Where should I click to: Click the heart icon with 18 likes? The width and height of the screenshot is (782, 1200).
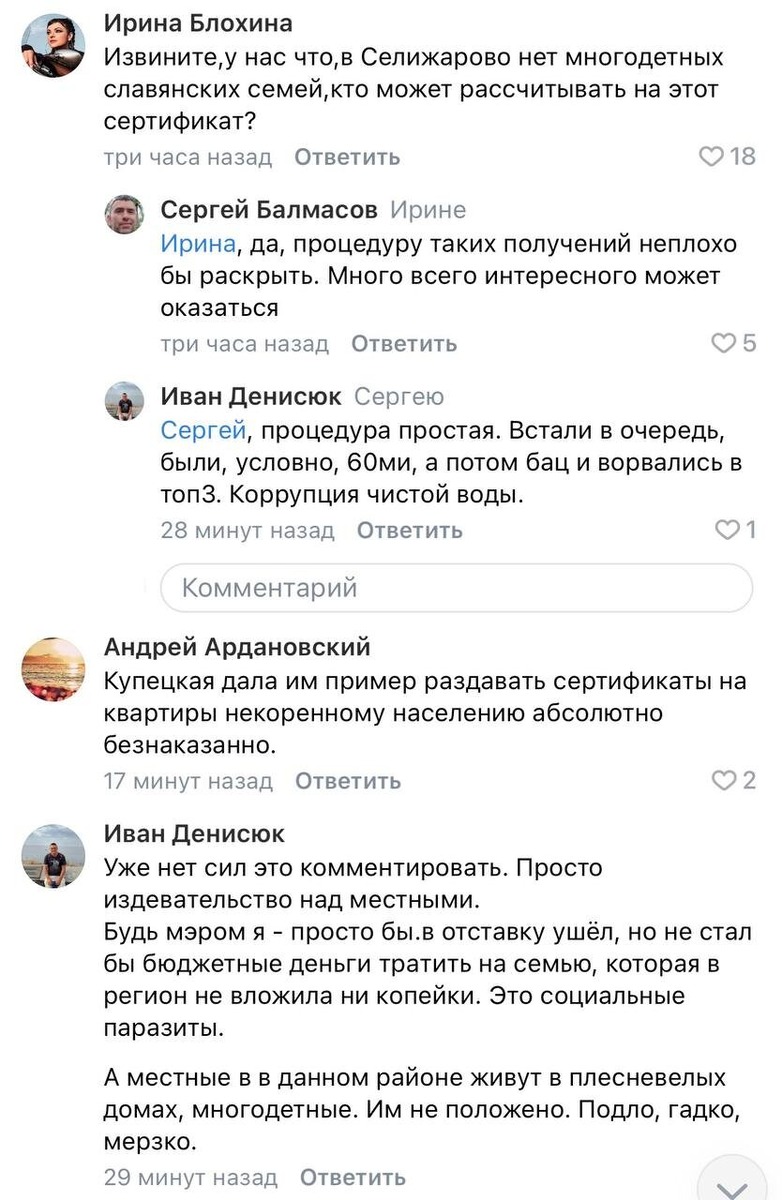click(x=711, y=156)
